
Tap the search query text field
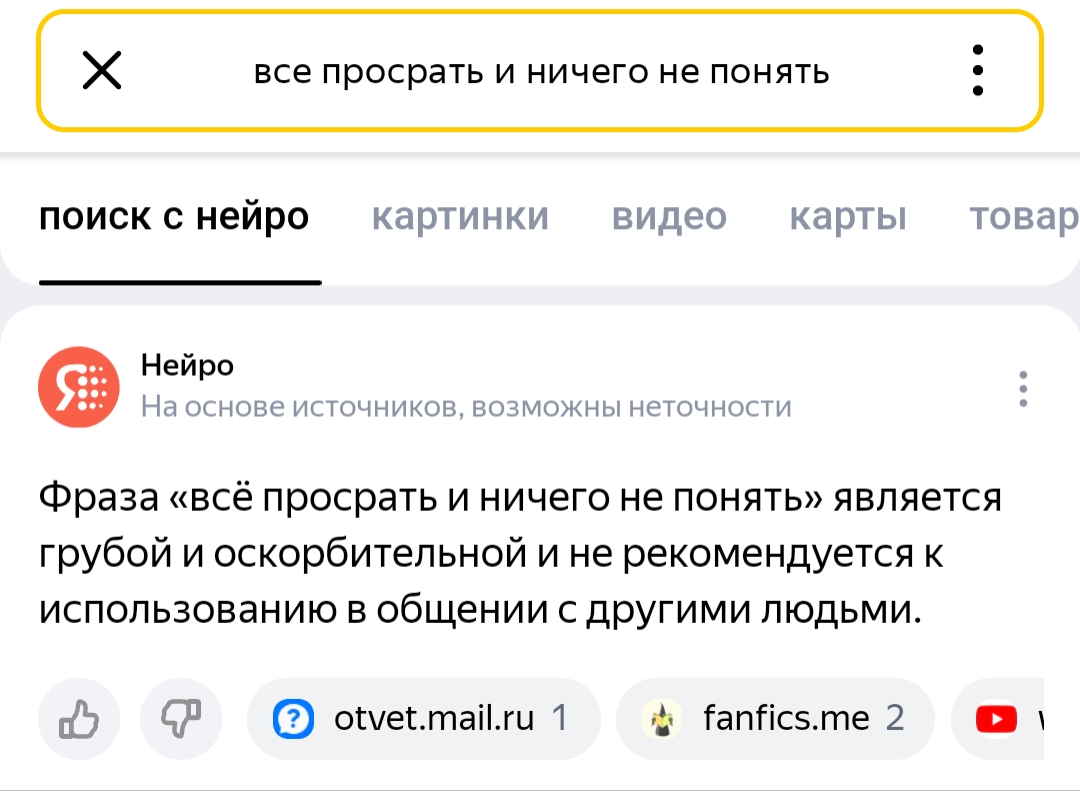pyautogui.click(x=541, y=72)
